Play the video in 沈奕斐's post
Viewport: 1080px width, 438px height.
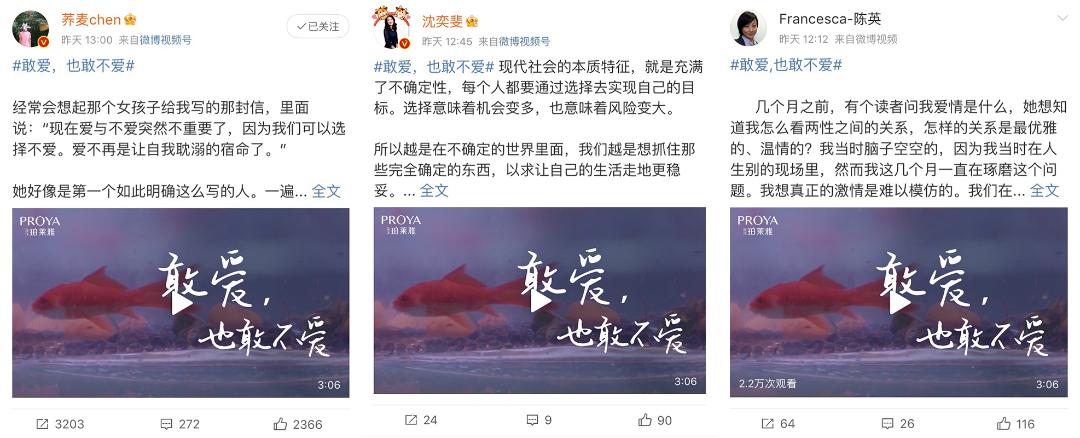(540, 301)
